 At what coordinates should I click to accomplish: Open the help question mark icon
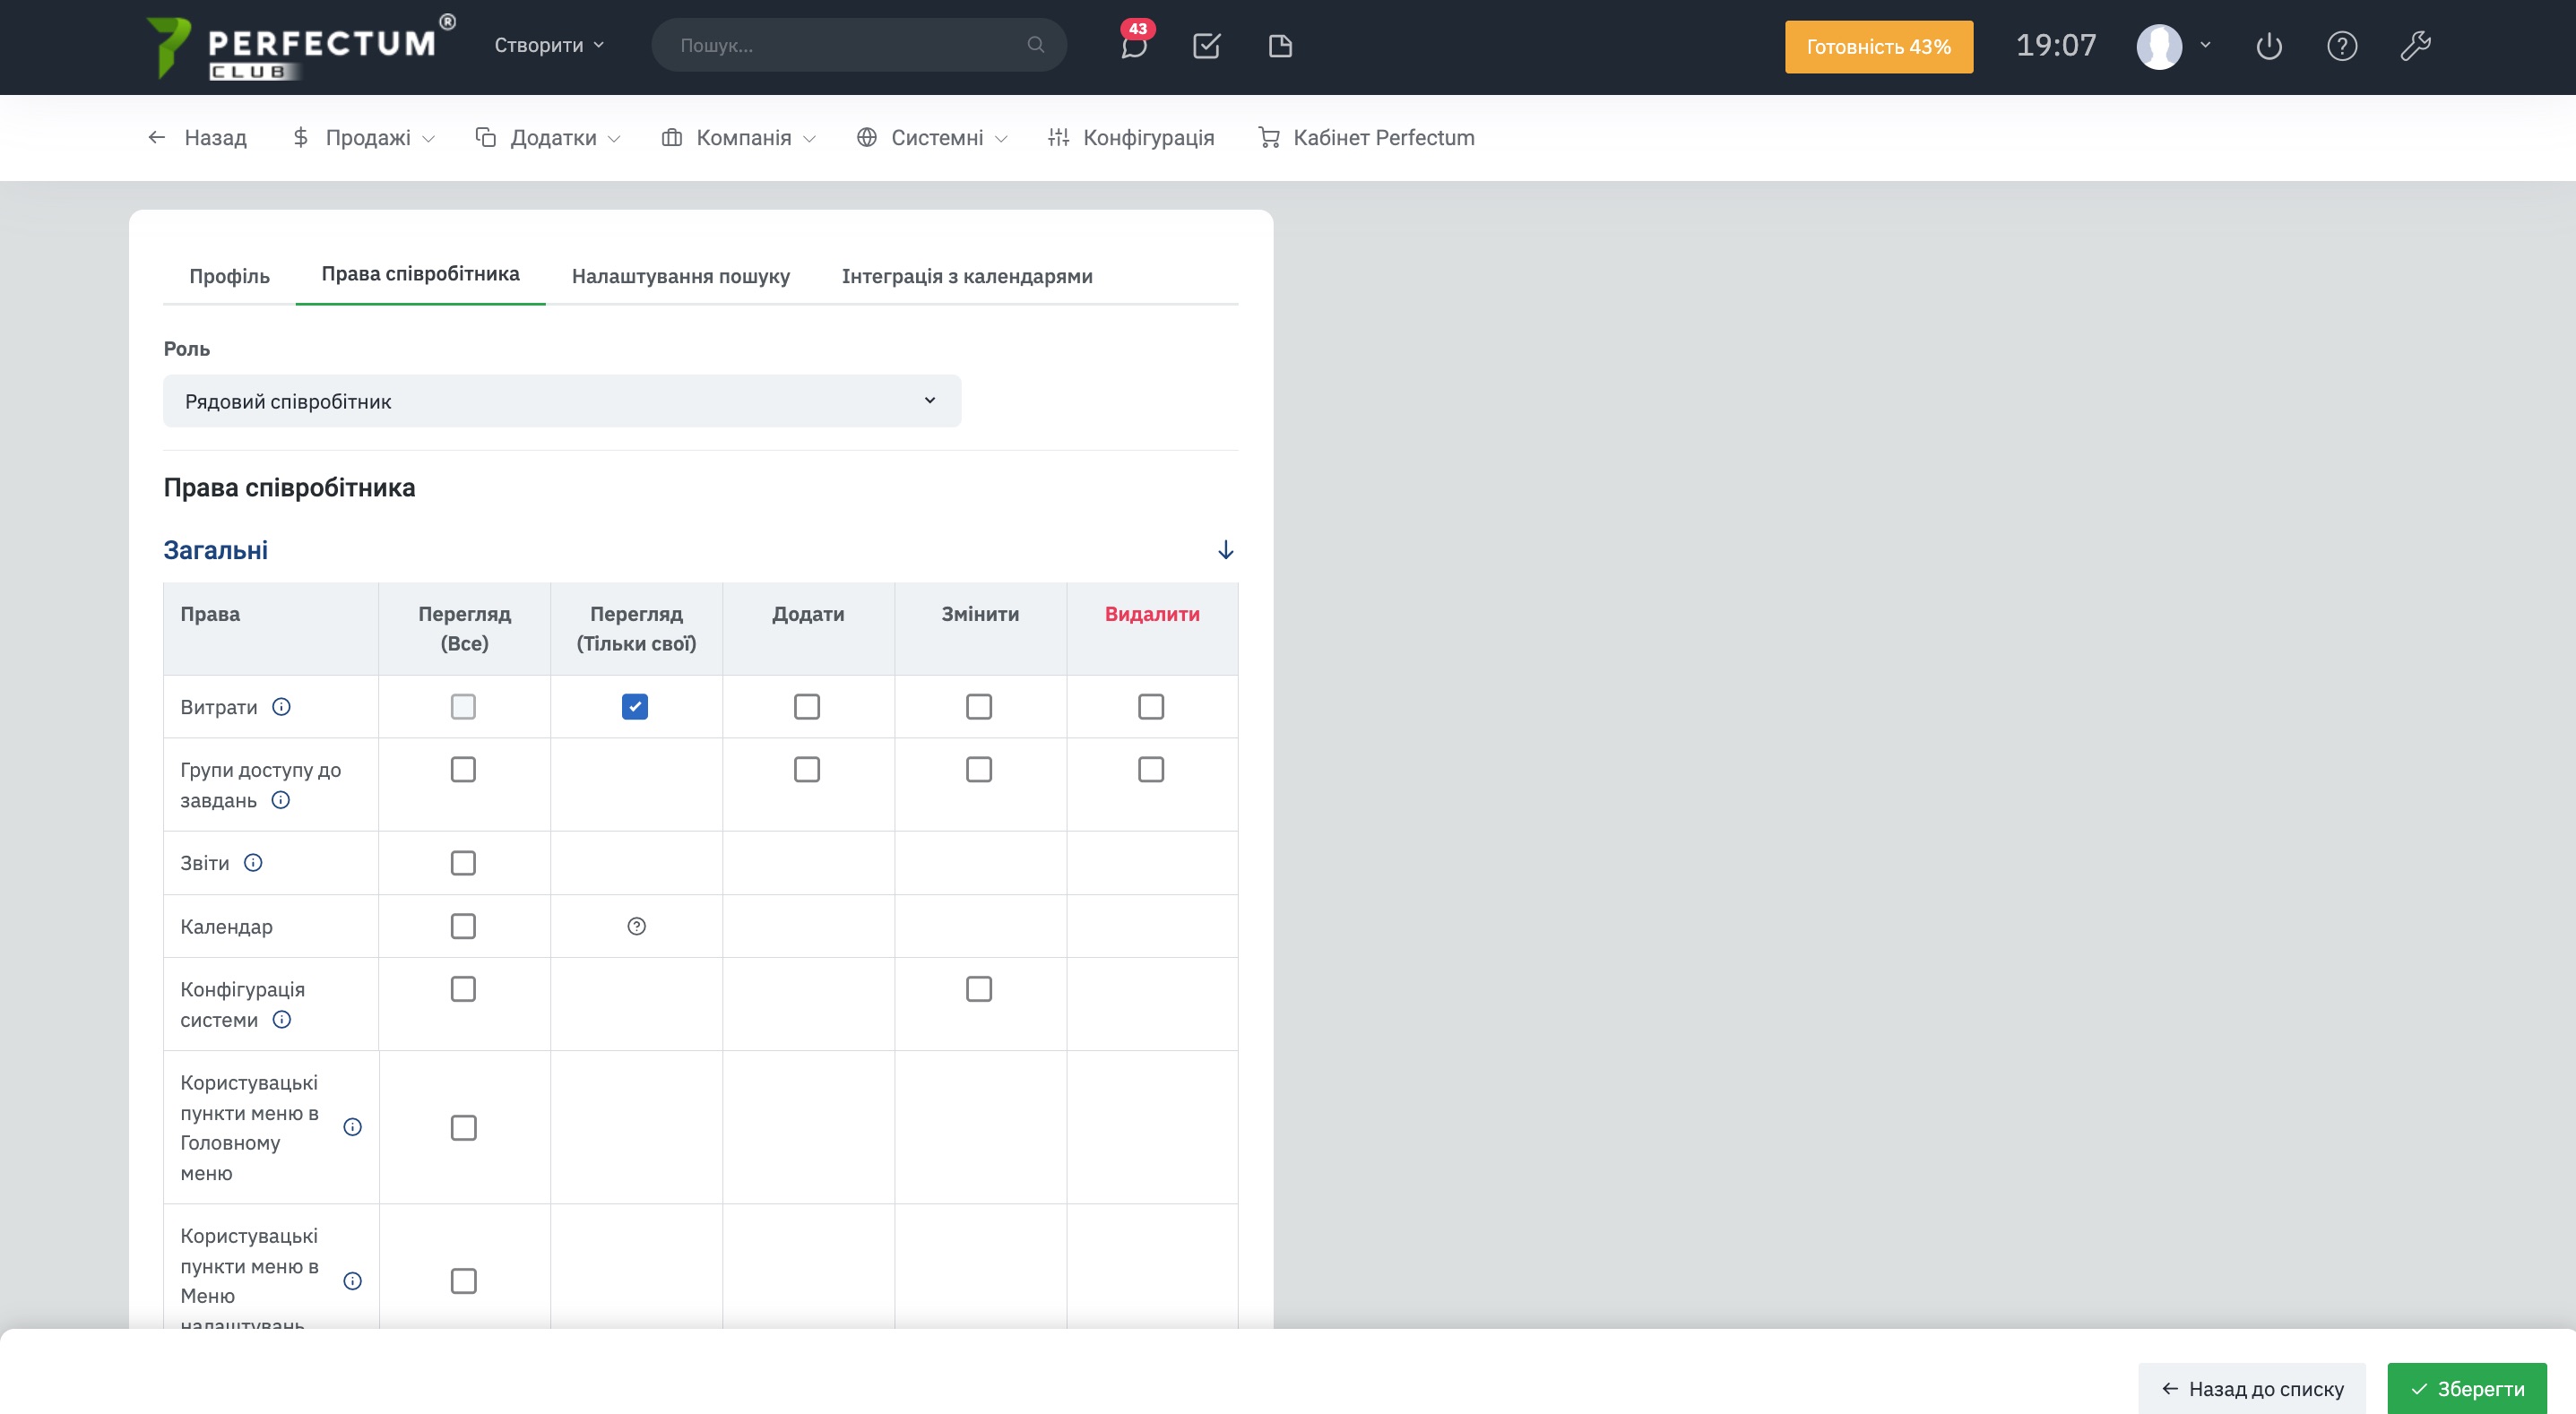tap(2341, 46)
